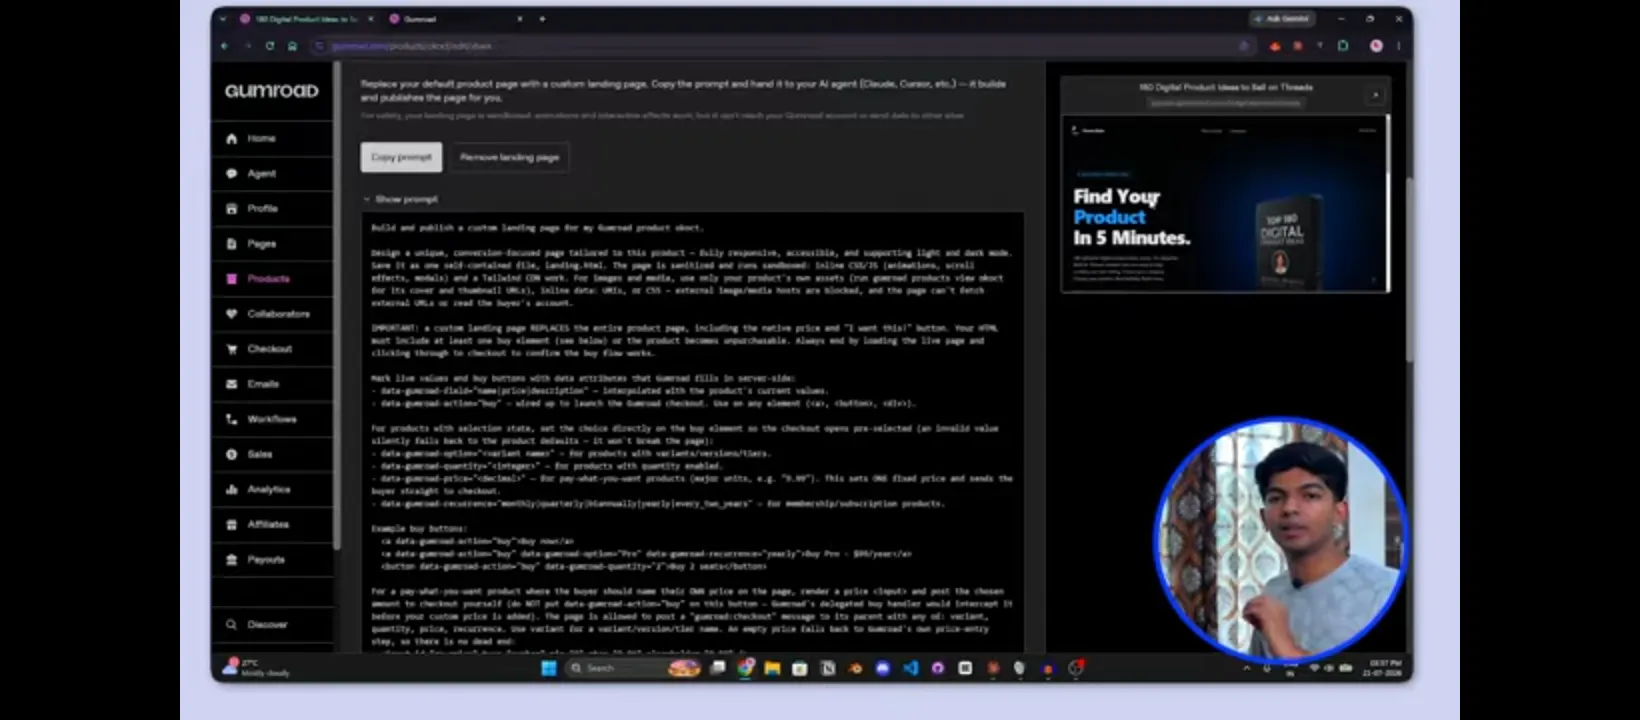Close the Gumroad browser tab
The width and height of the screenshot is (1640, 720).
click(519, 19)
